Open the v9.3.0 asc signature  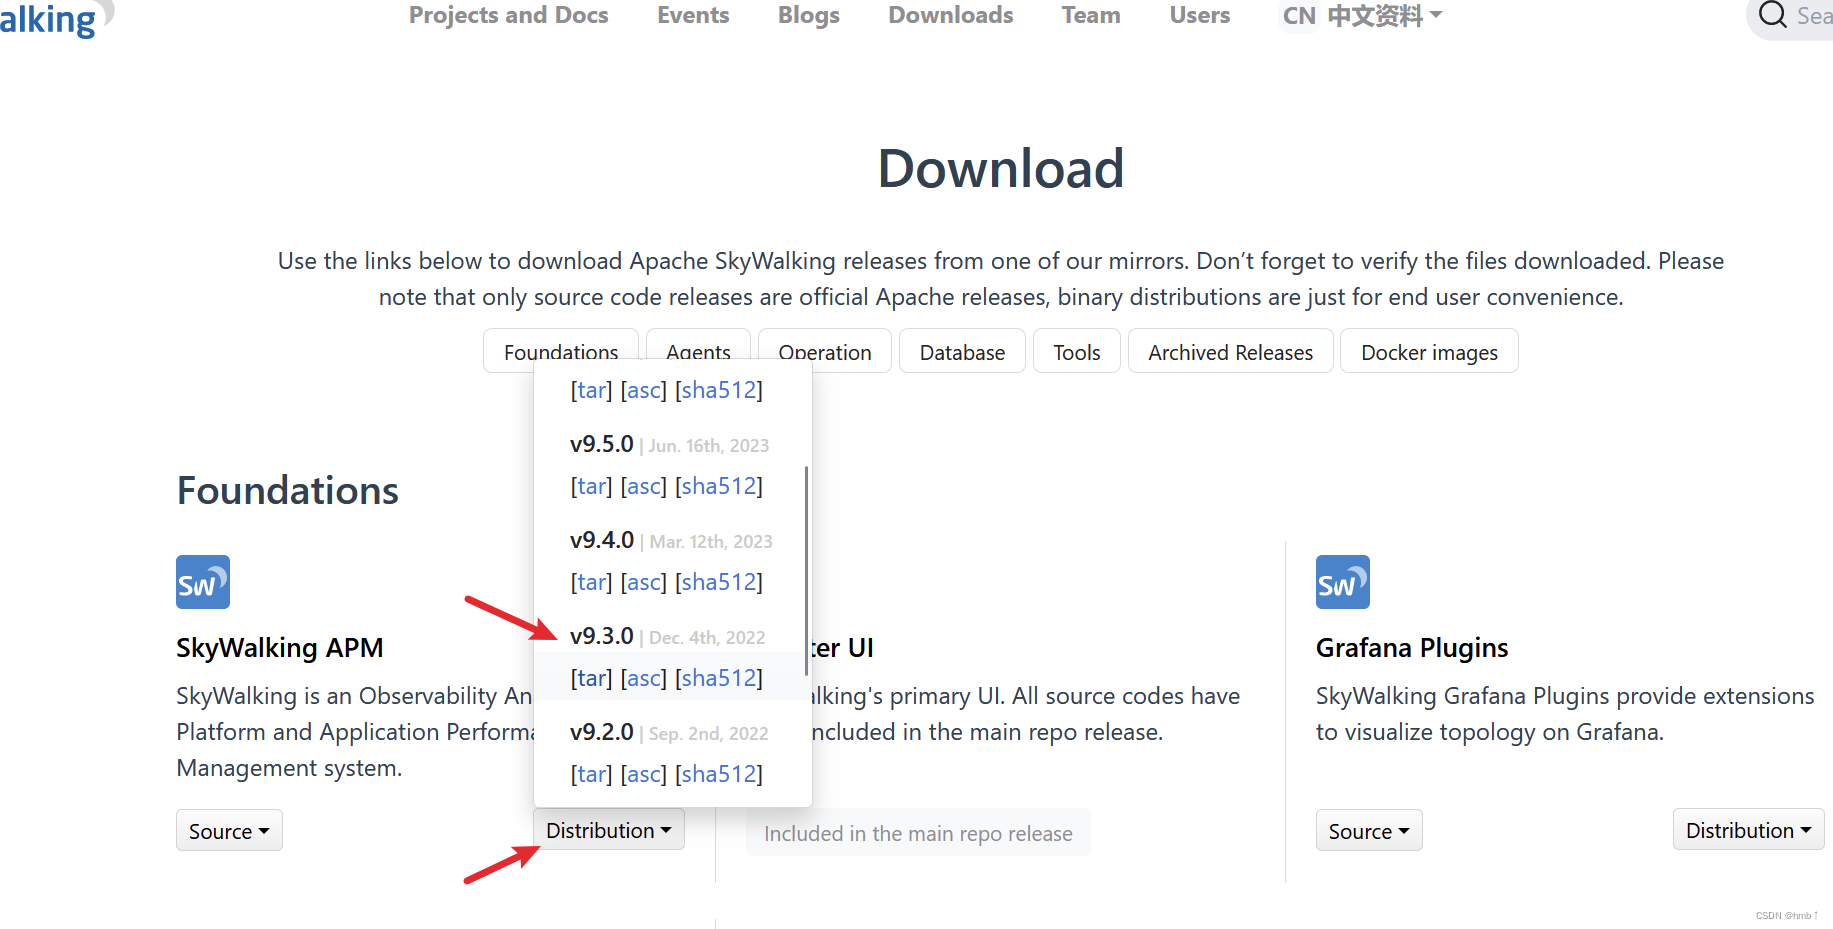coord(644,678)
